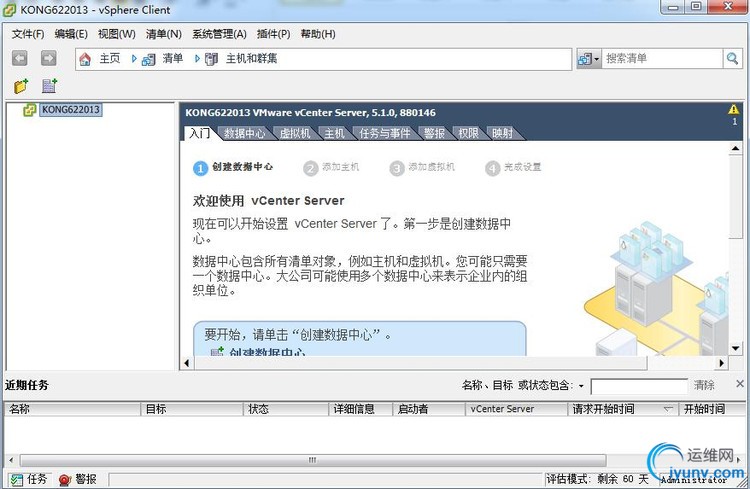Switch to the 入门 tab

click(199, 133)
